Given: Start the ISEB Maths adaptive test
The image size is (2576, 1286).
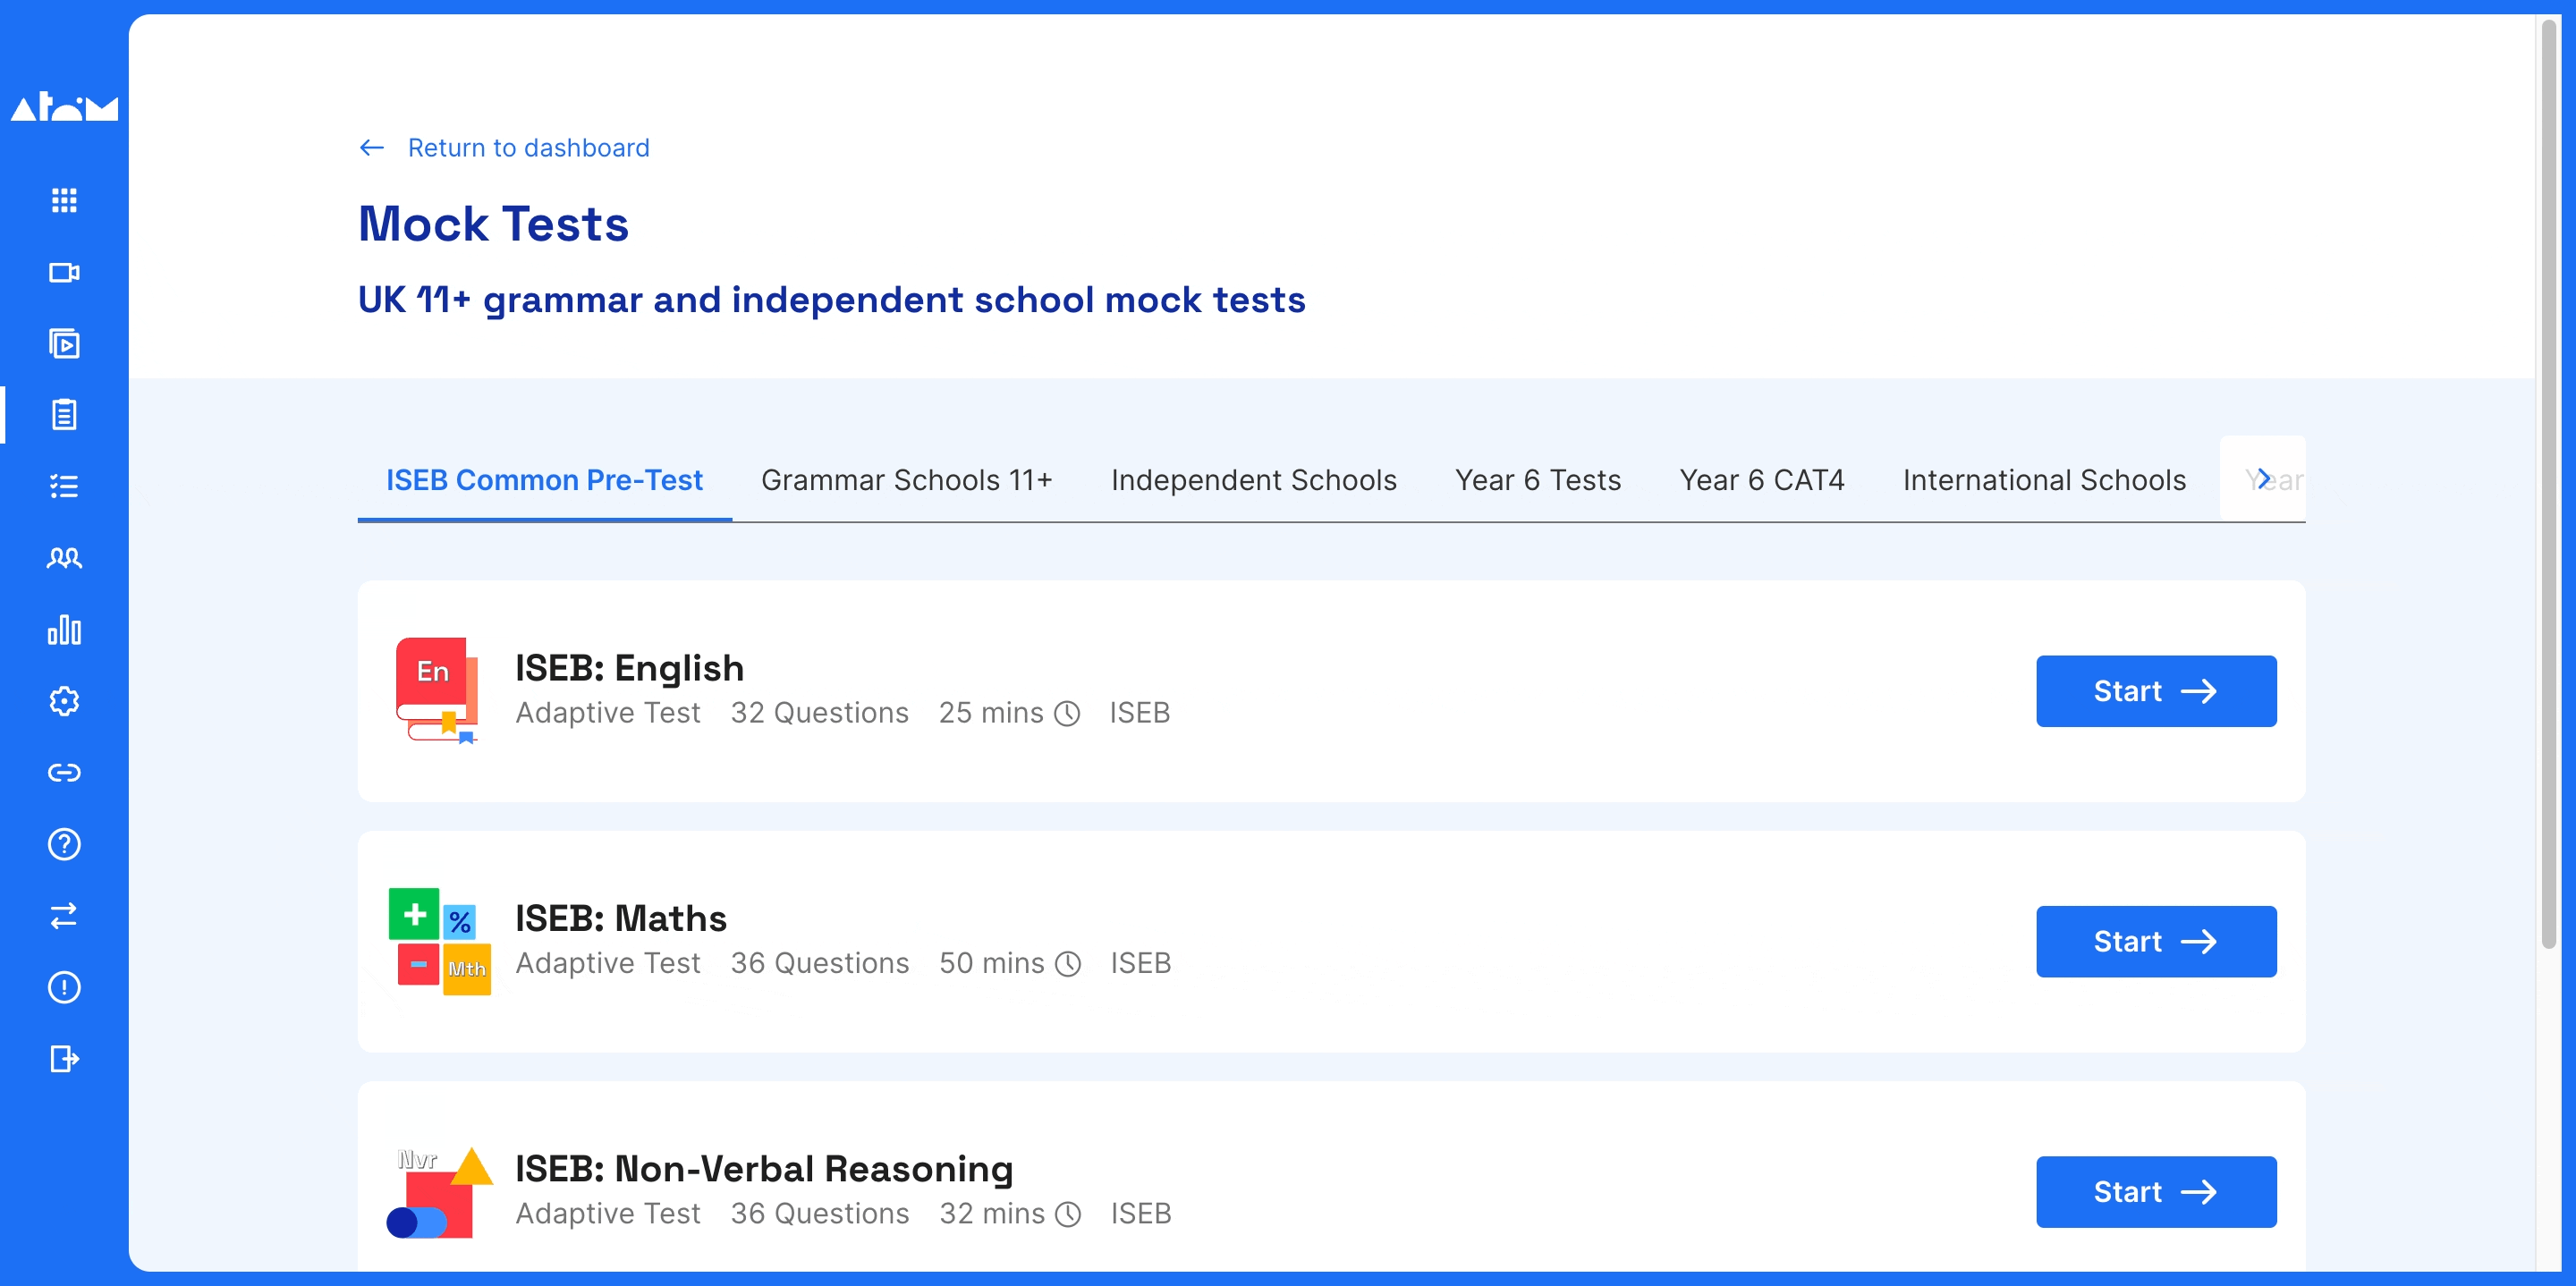Looking at the screenshot, I should tap(2156, 938).
